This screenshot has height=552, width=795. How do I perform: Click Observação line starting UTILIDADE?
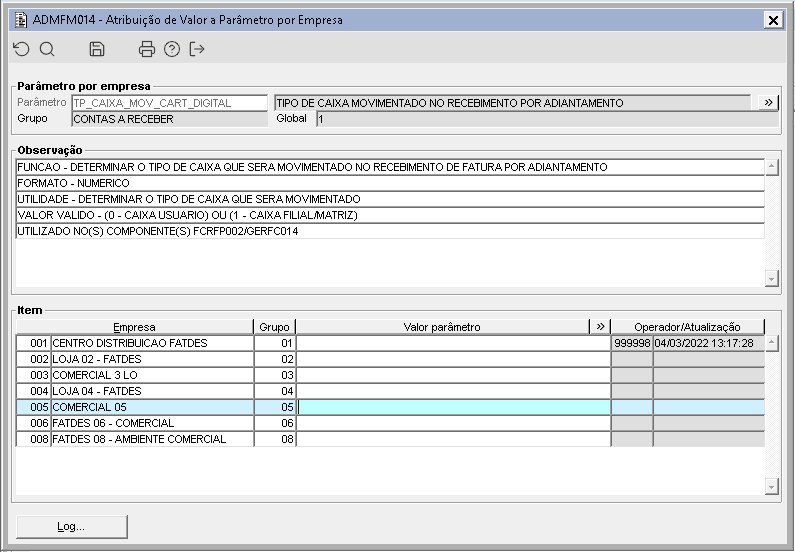click(x=390, y=199)
